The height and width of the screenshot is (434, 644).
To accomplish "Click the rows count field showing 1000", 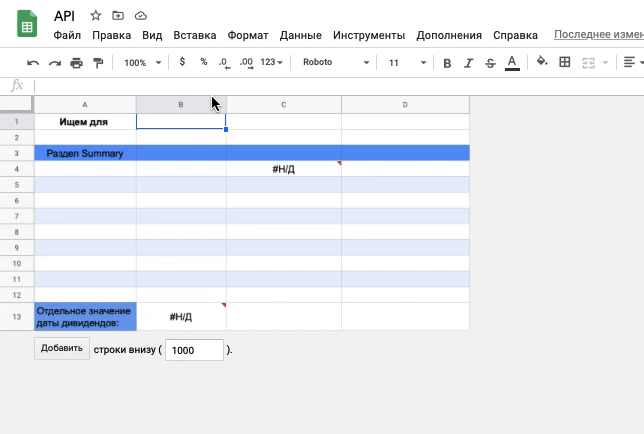I will tap(194, 350).
